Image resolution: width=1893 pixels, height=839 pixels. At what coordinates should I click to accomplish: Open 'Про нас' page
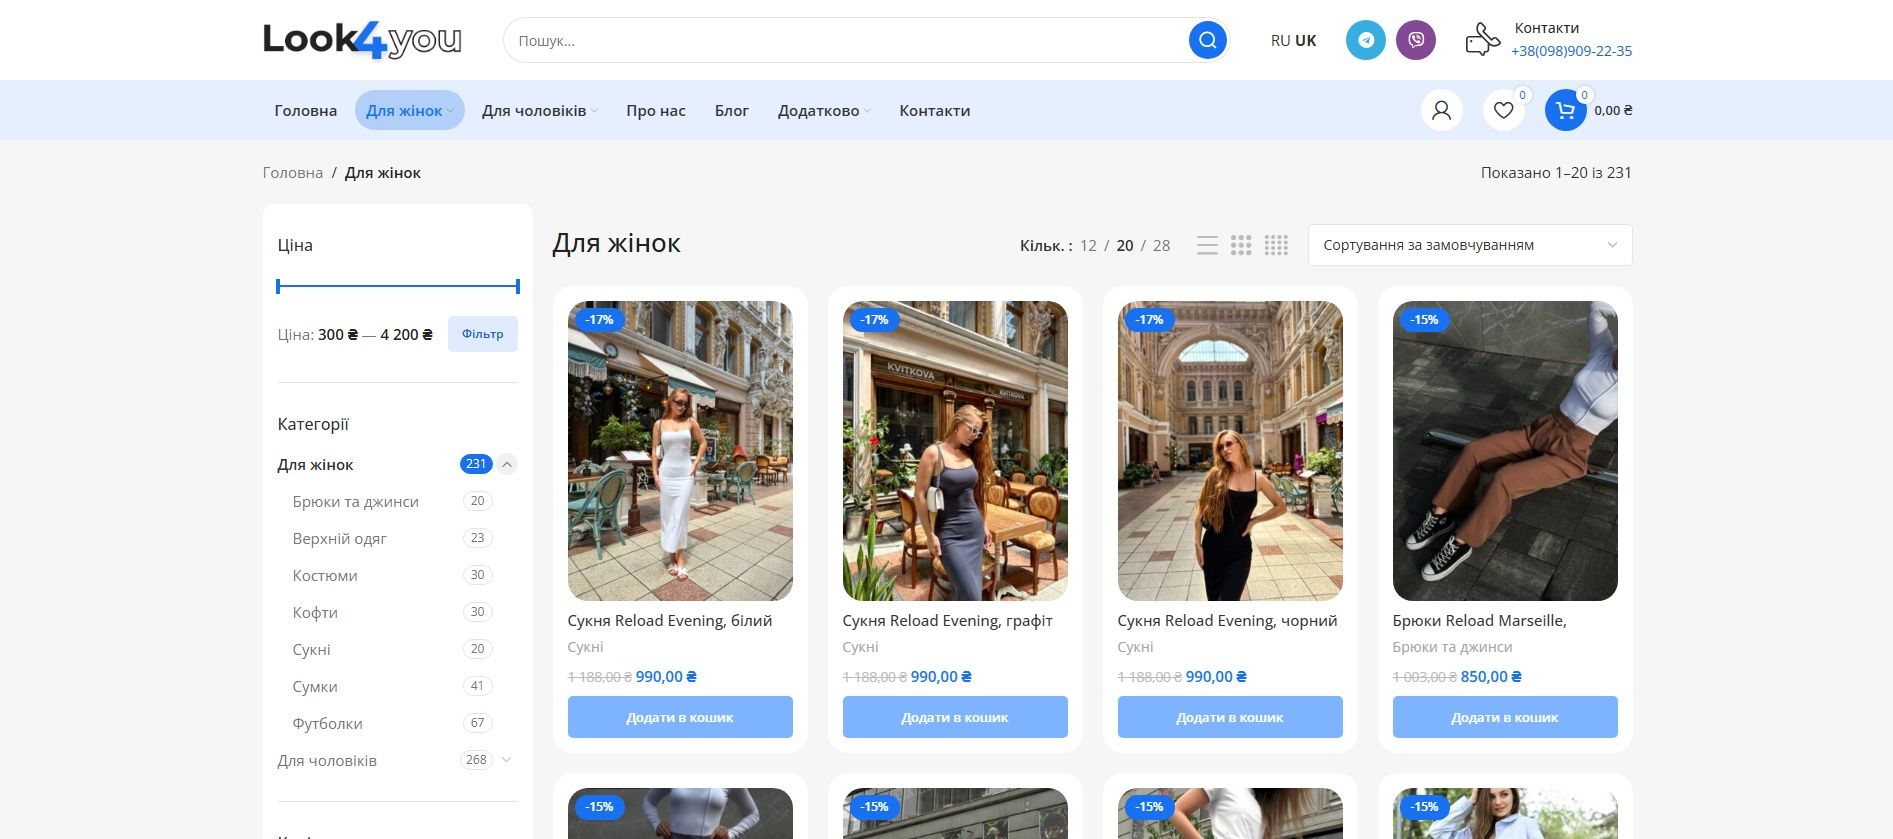click(656, 110)
